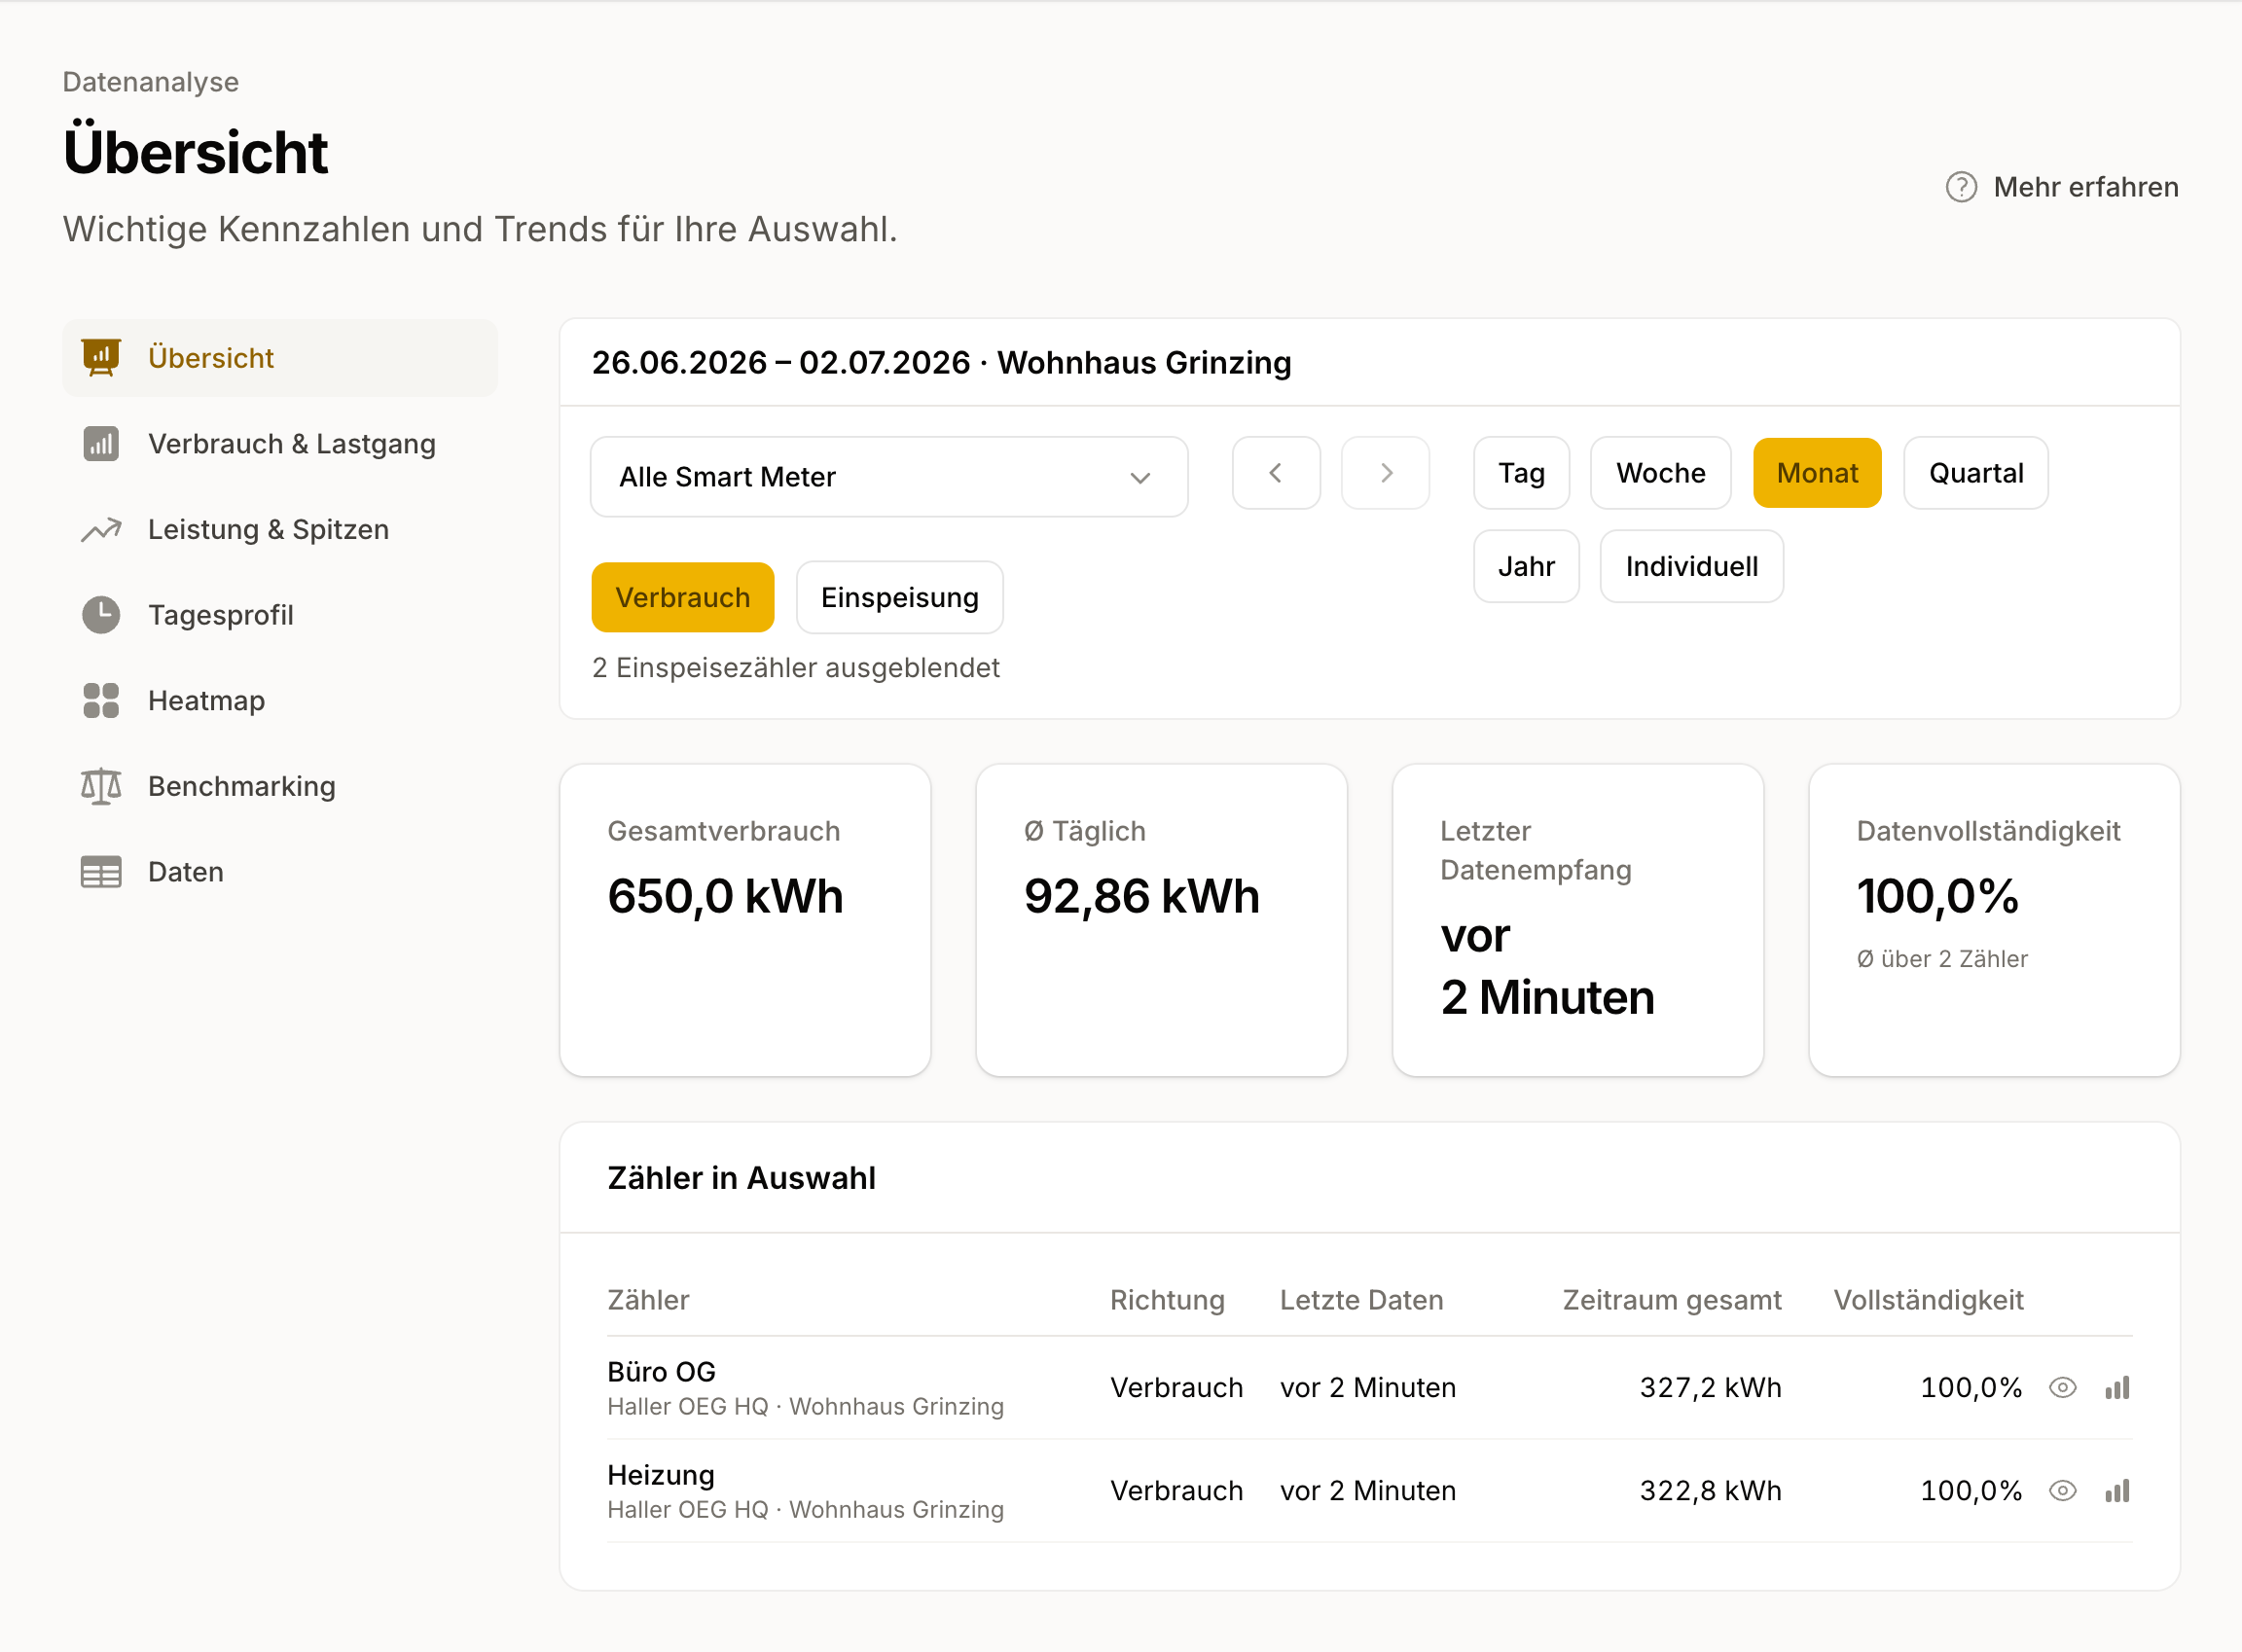Screen dimensions: 2242x1652
Task: Click the Datenvollständigkeit 100,0% card
Action: point(1994,920)
